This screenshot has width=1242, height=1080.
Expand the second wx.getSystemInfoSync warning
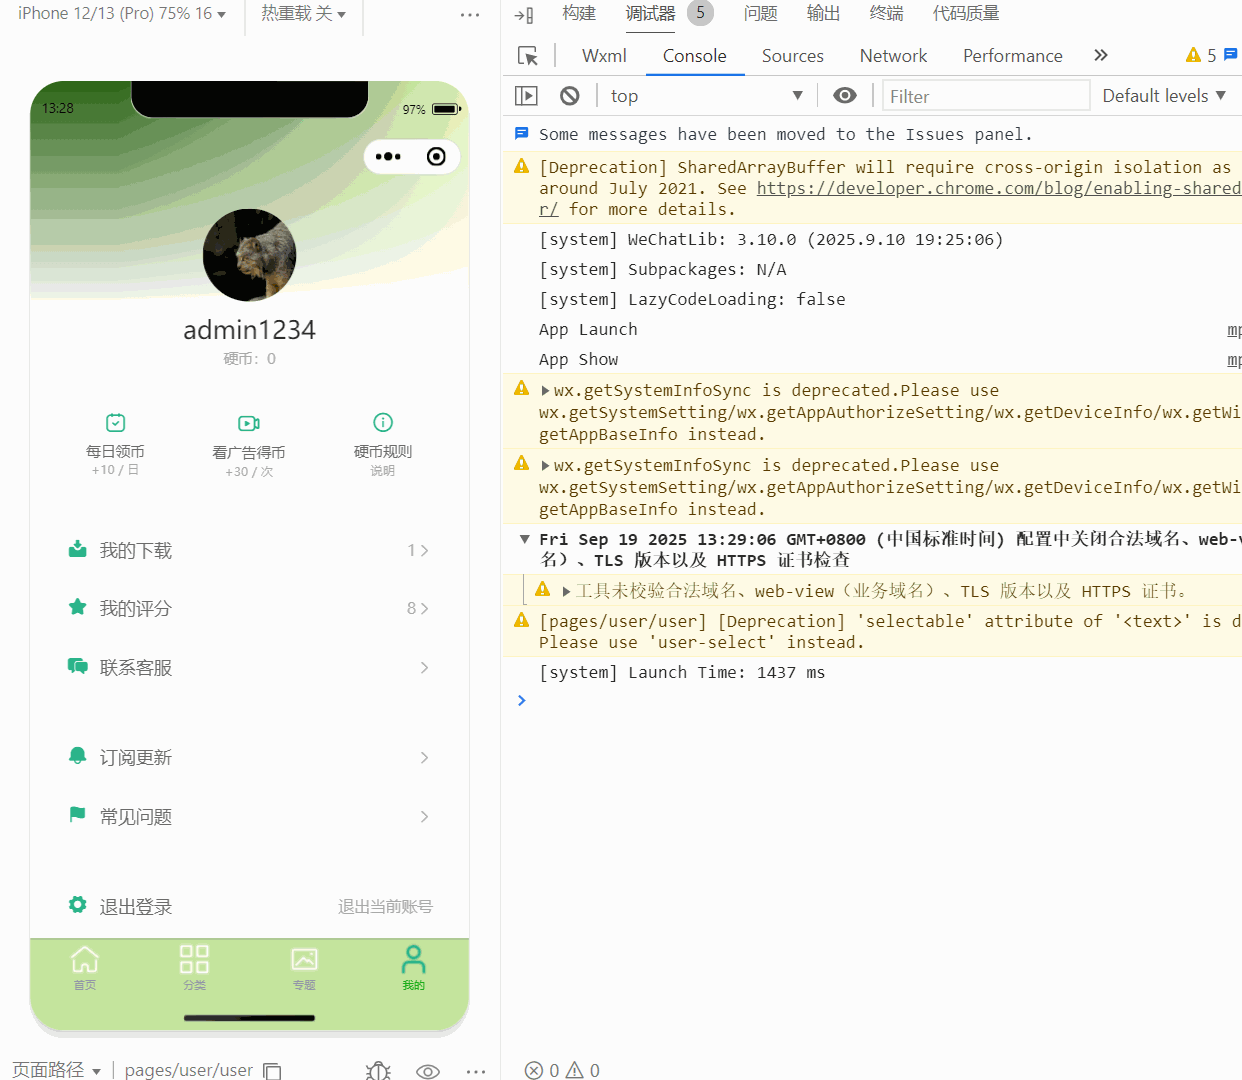[546, 466]
